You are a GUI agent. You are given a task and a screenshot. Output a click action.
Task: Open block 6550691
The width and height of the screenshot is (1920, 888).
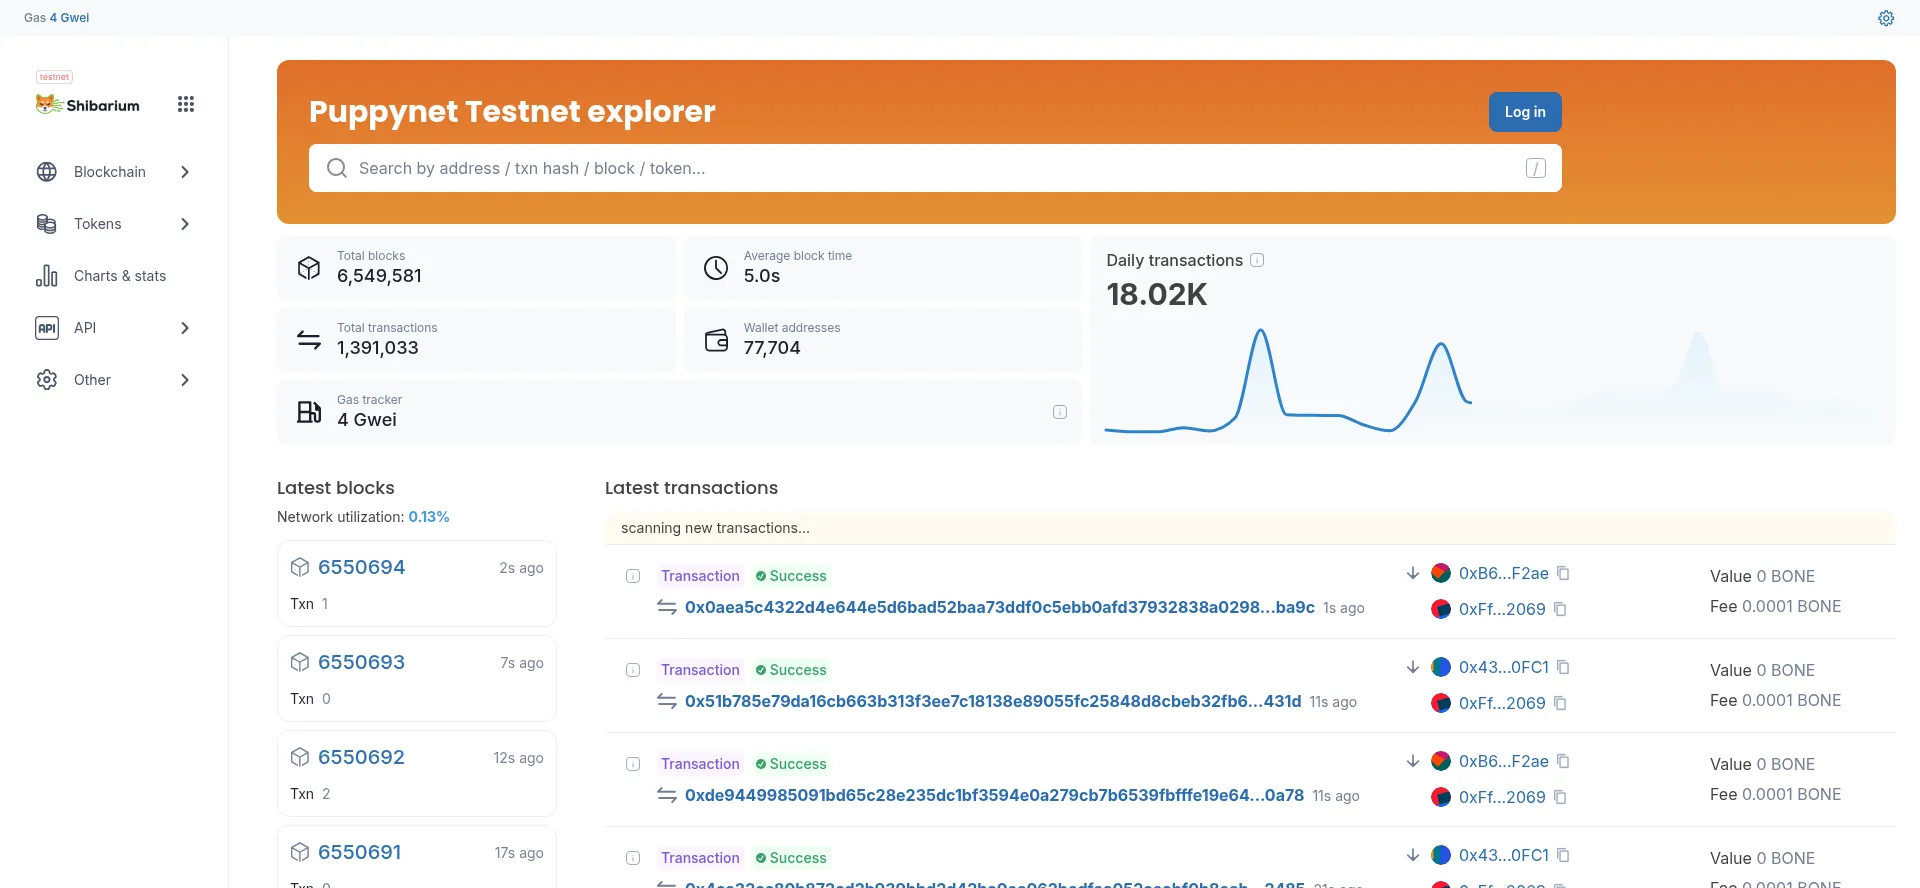point(359,852)
